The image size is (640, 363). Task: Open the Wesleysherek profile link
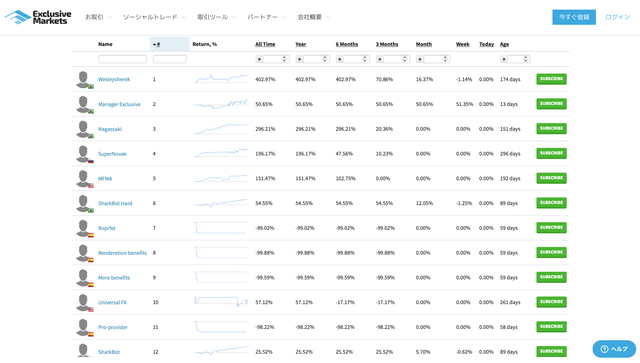pos(114,79)
